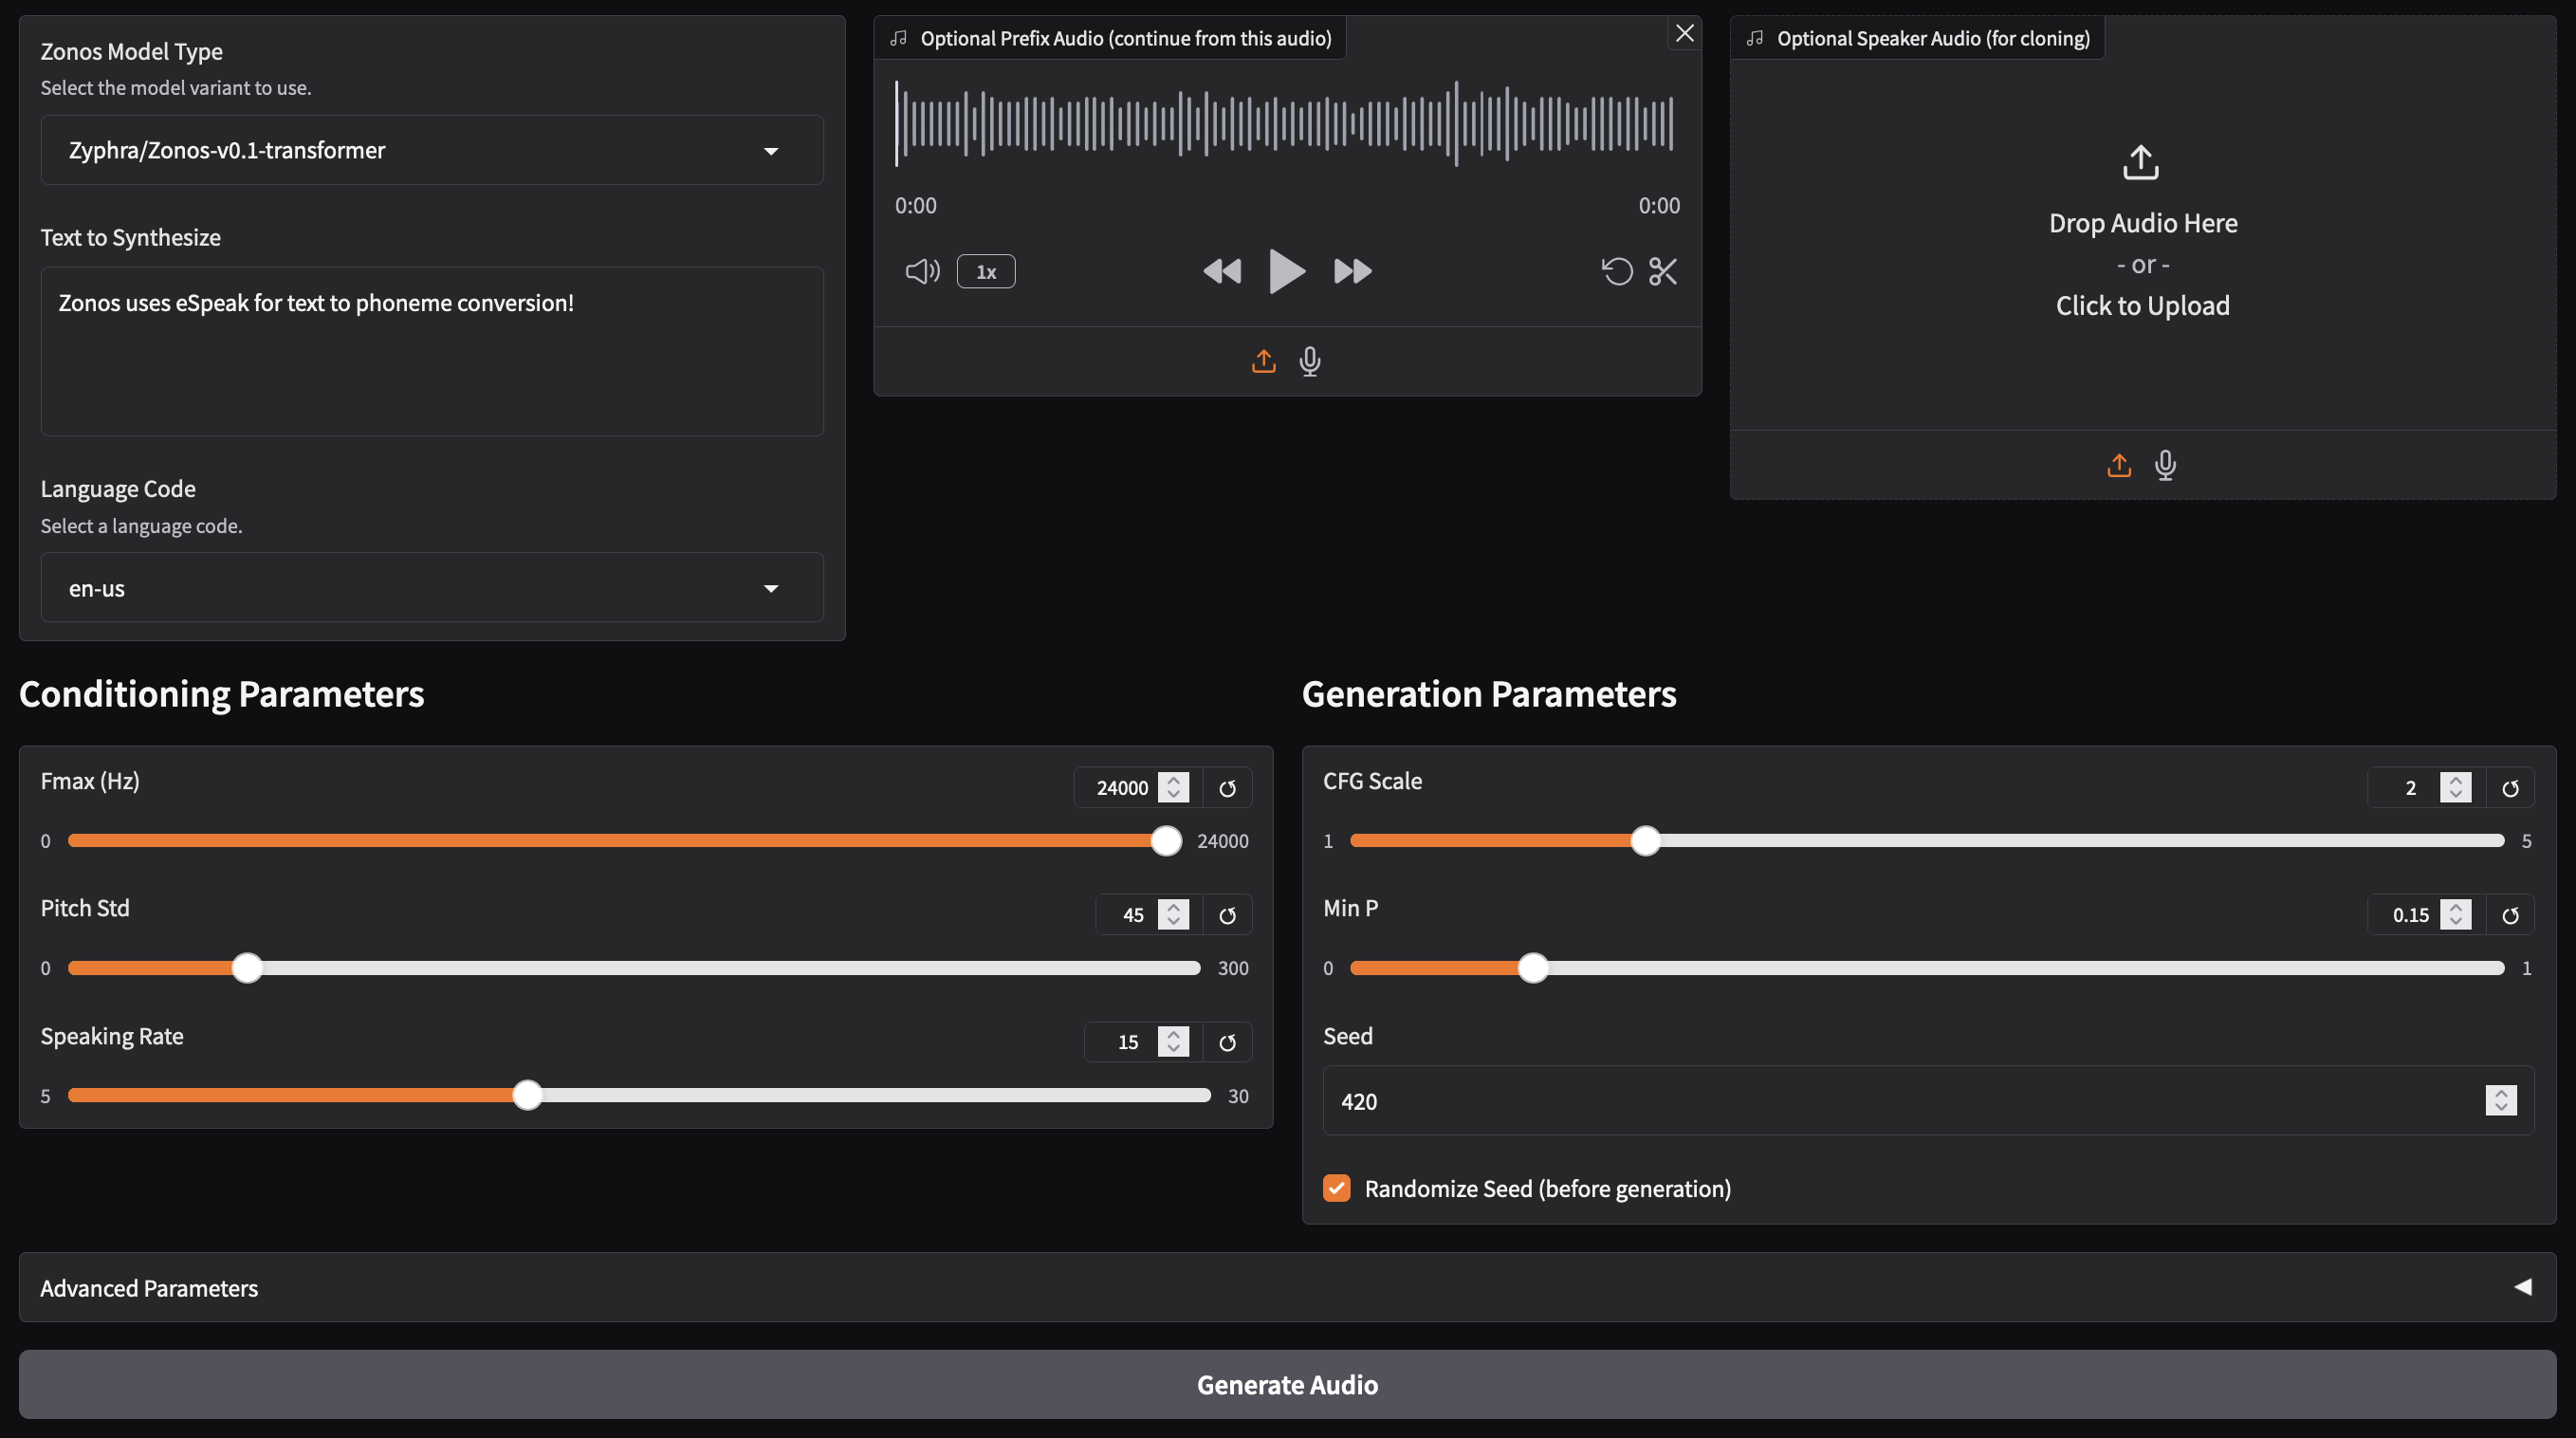Click the Generation Parameters heading
The width and height of the screenshot is (2576, 1438).
[1489, 694]
